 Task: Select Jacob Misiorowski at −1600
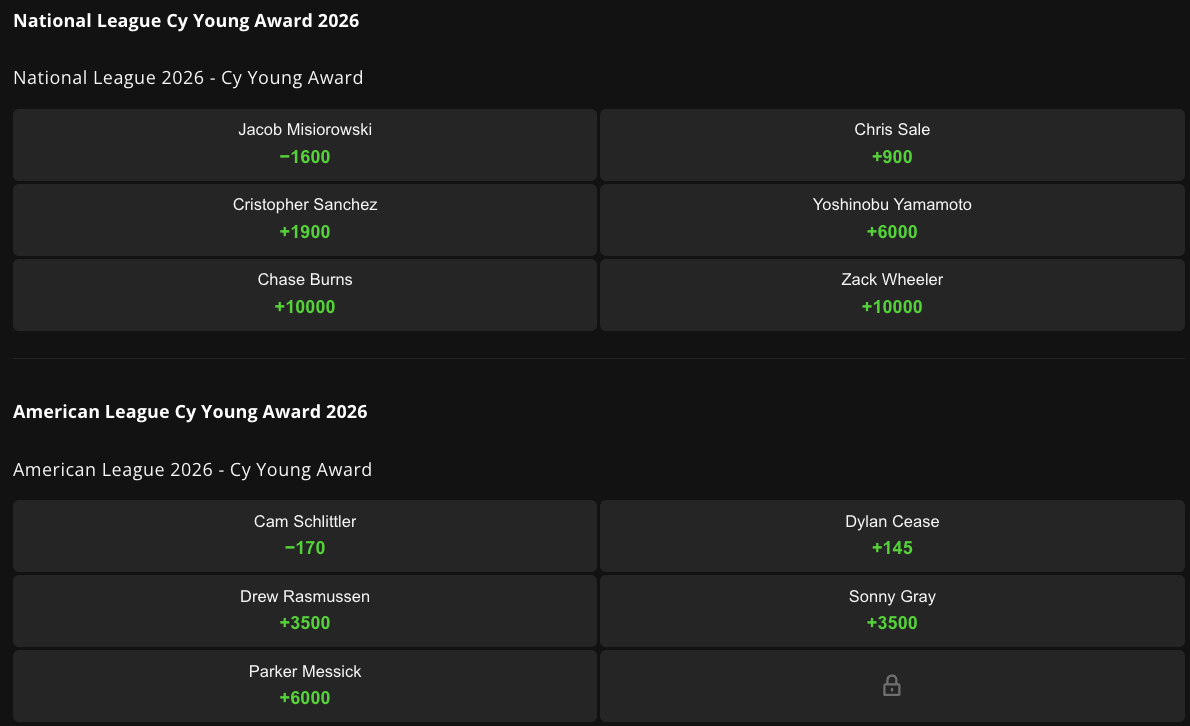point(304,144)
